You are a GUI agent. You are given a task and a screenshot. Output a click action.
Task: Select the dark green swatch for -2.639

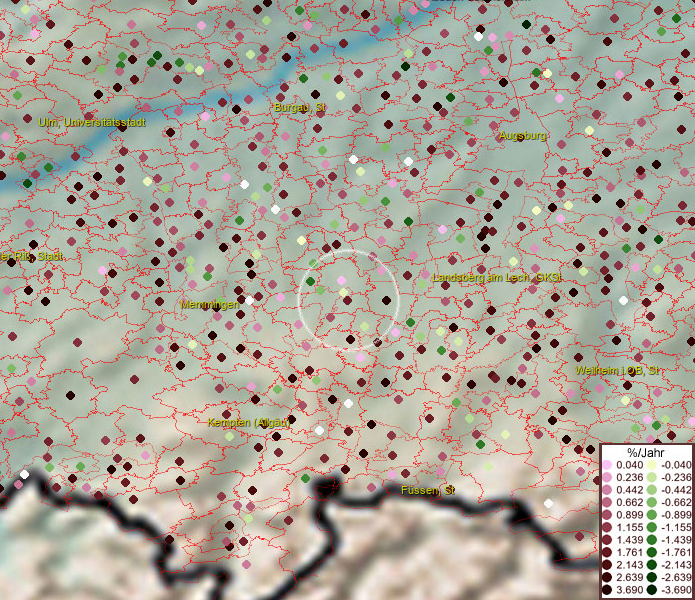652,577
